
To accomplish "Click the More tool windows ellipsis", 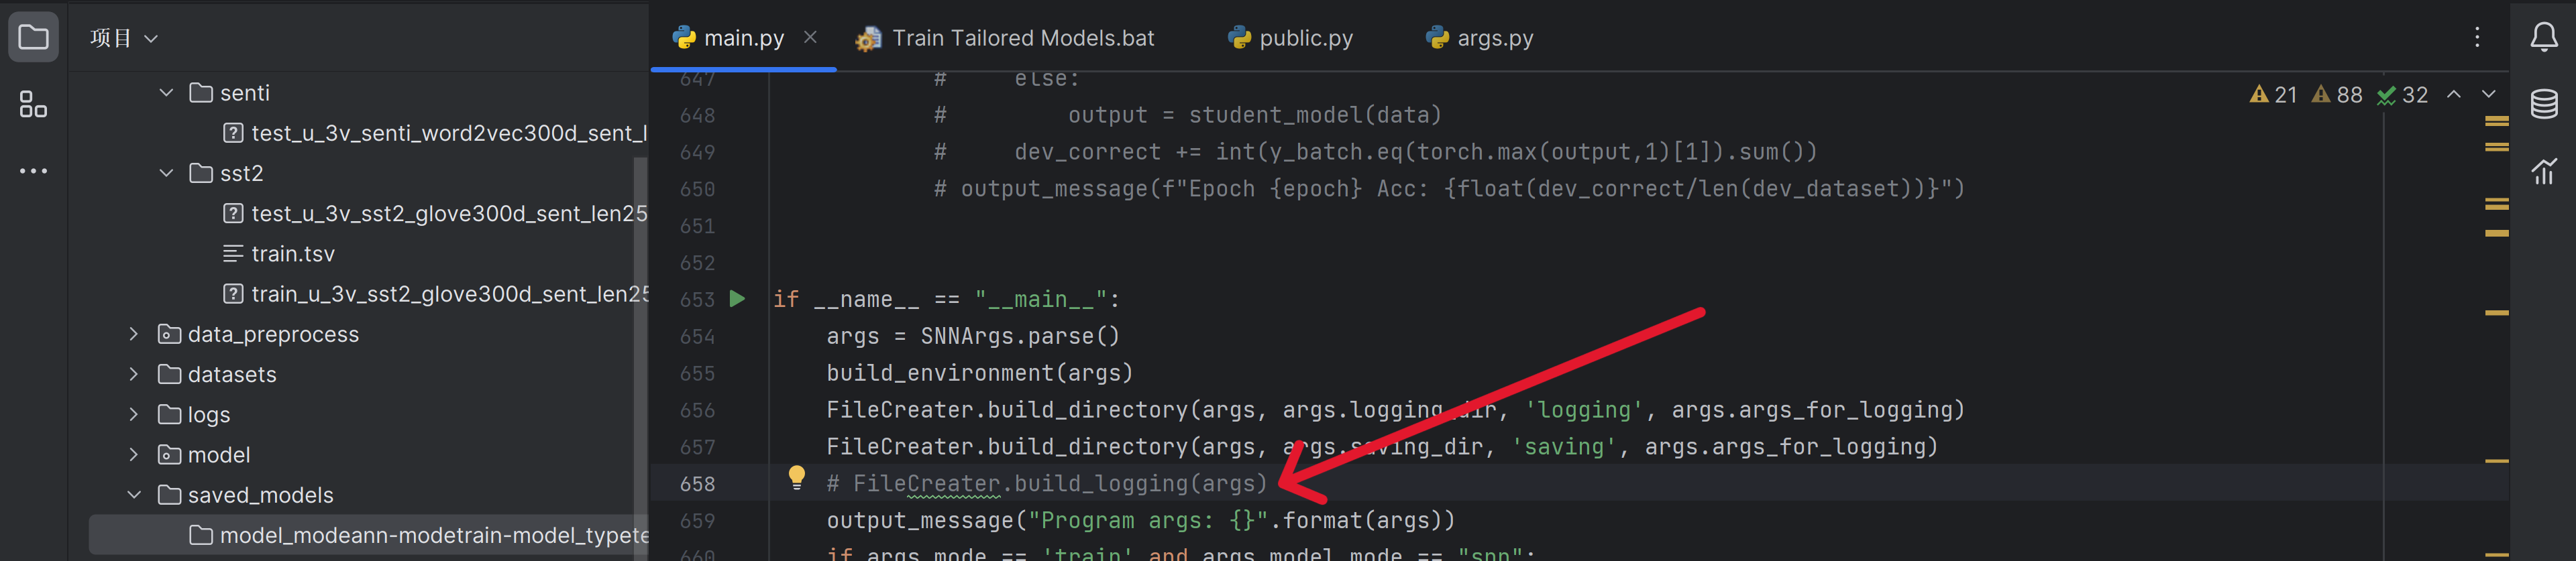I will point(33,171).
